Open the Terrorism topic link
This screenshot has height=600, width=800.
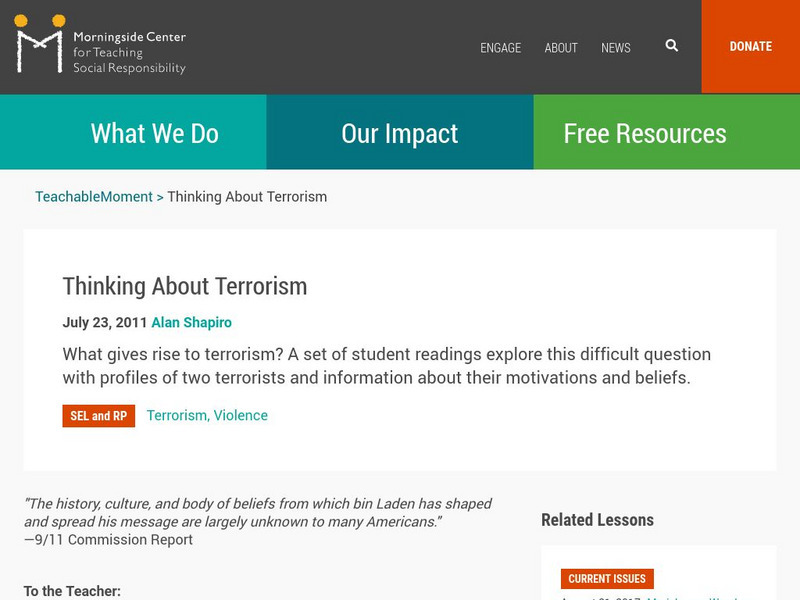pos(176,416)
